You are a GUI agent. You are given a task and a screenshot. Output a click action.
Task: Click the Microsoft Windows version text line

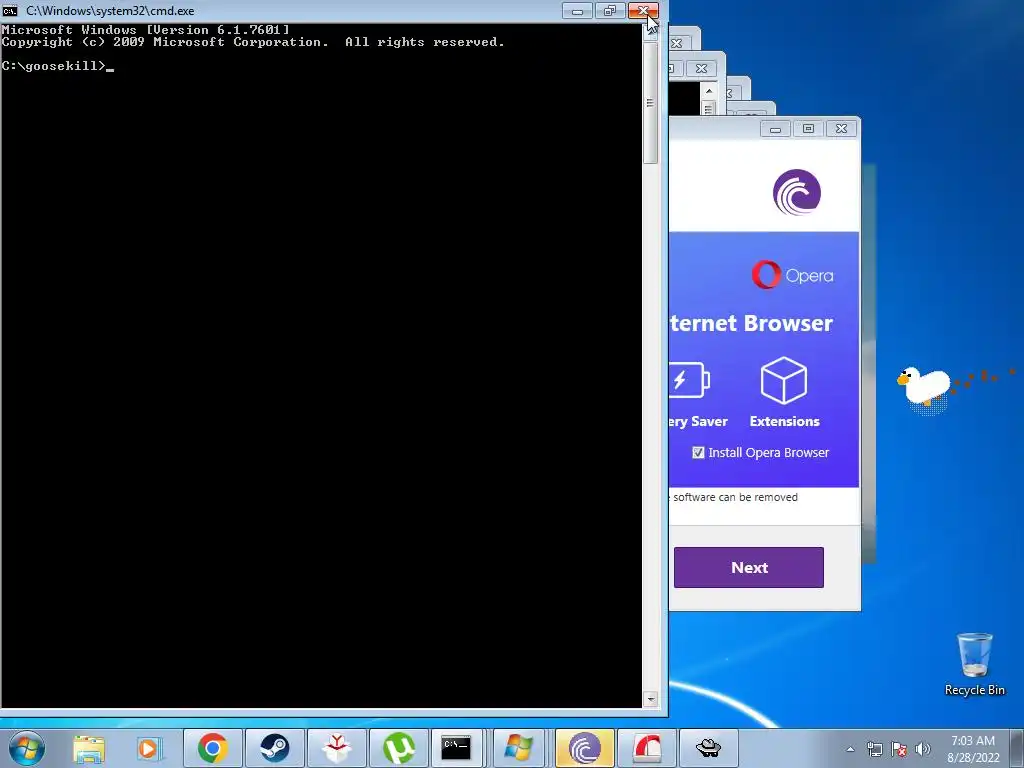pos(146,29)
